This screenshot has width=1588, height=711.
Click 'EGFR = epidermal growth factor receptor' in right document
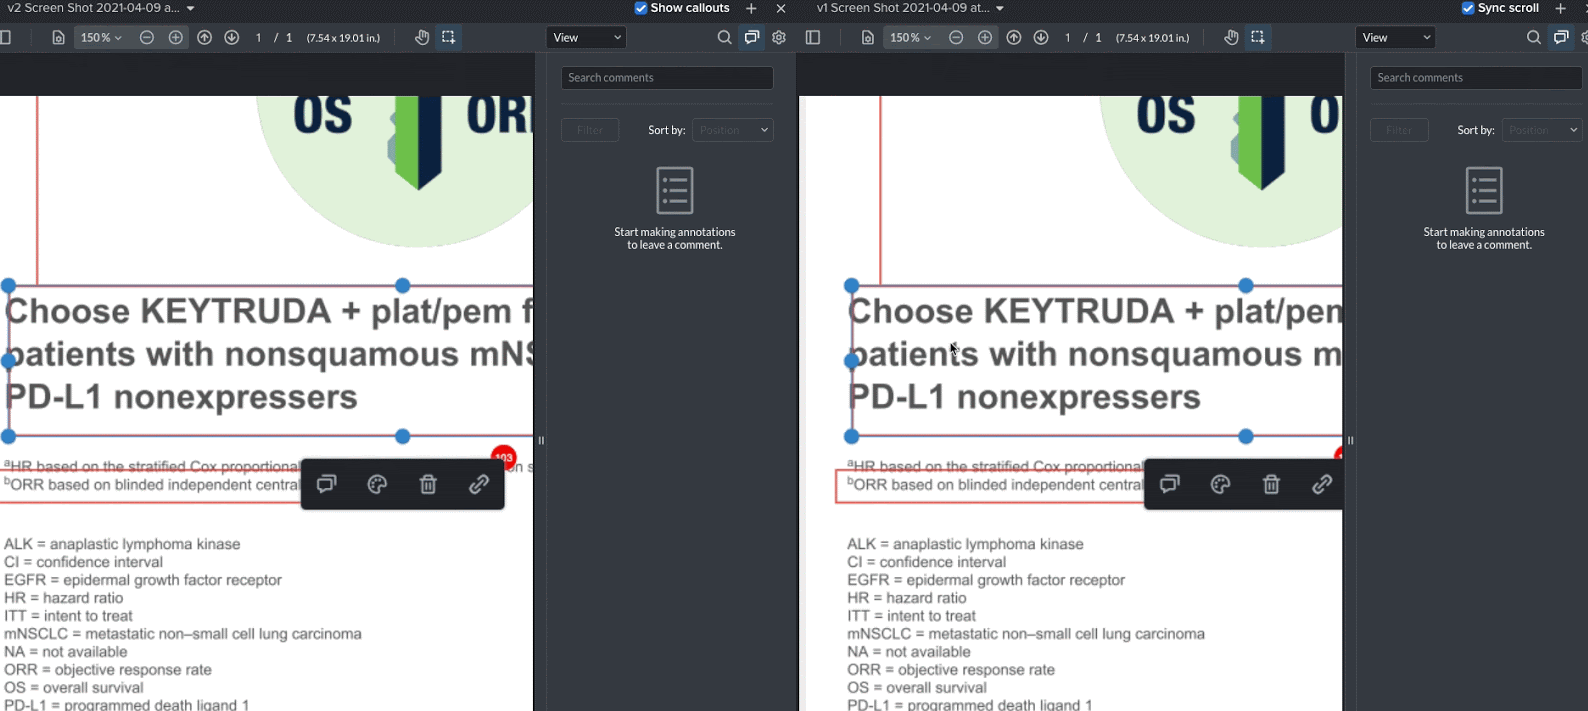click(x=986, y=580)
